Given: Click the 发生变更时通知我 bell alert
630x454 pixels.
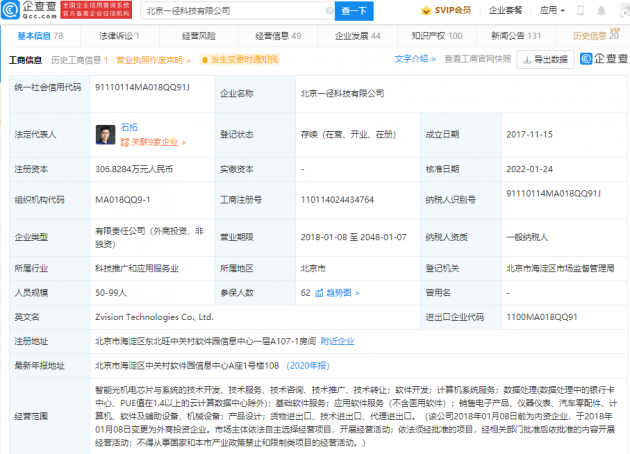Looking at the screenshot, I should pyautogui.click(x=239, y=60).
